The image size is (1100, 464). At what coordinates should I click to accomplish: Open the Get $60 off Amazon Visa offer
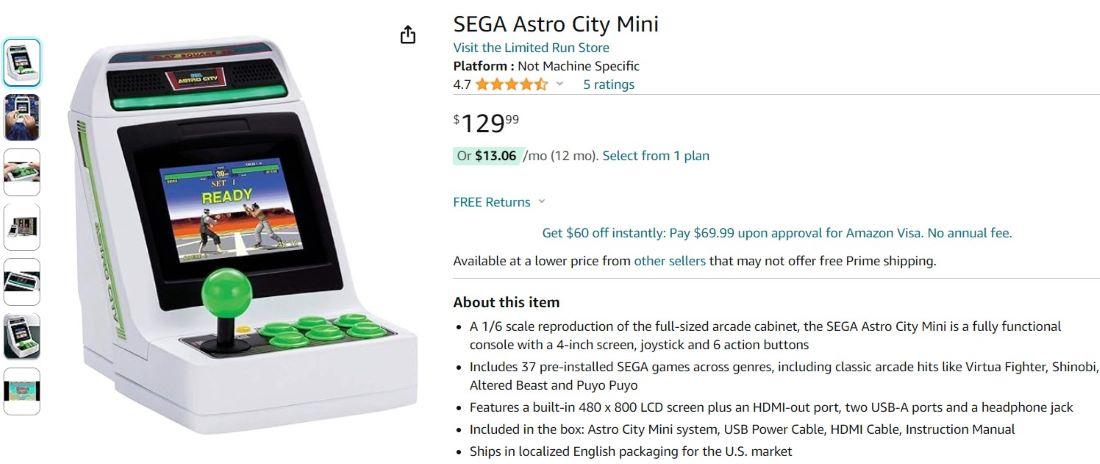pos(776,233)
